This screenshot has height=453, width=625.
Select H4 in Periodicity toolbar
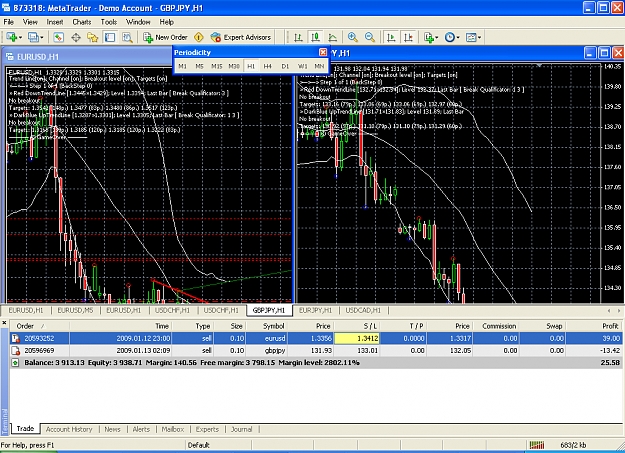268,66
